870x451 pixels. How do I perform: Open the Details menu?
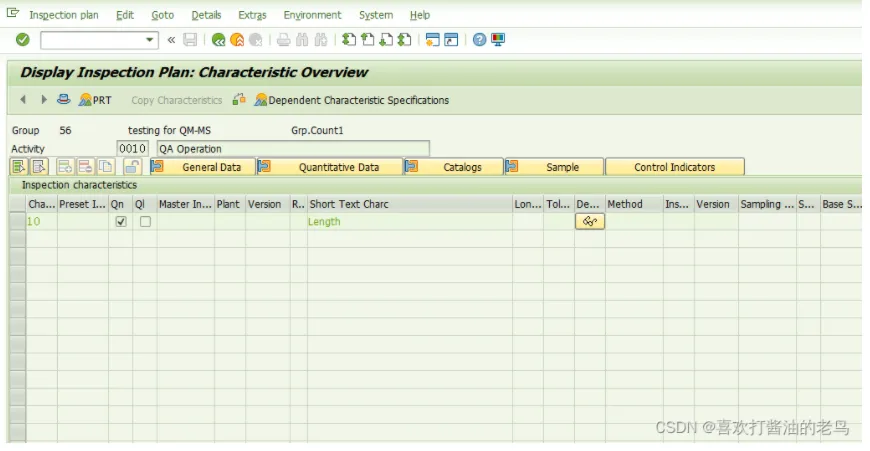[x=206, y=15]
